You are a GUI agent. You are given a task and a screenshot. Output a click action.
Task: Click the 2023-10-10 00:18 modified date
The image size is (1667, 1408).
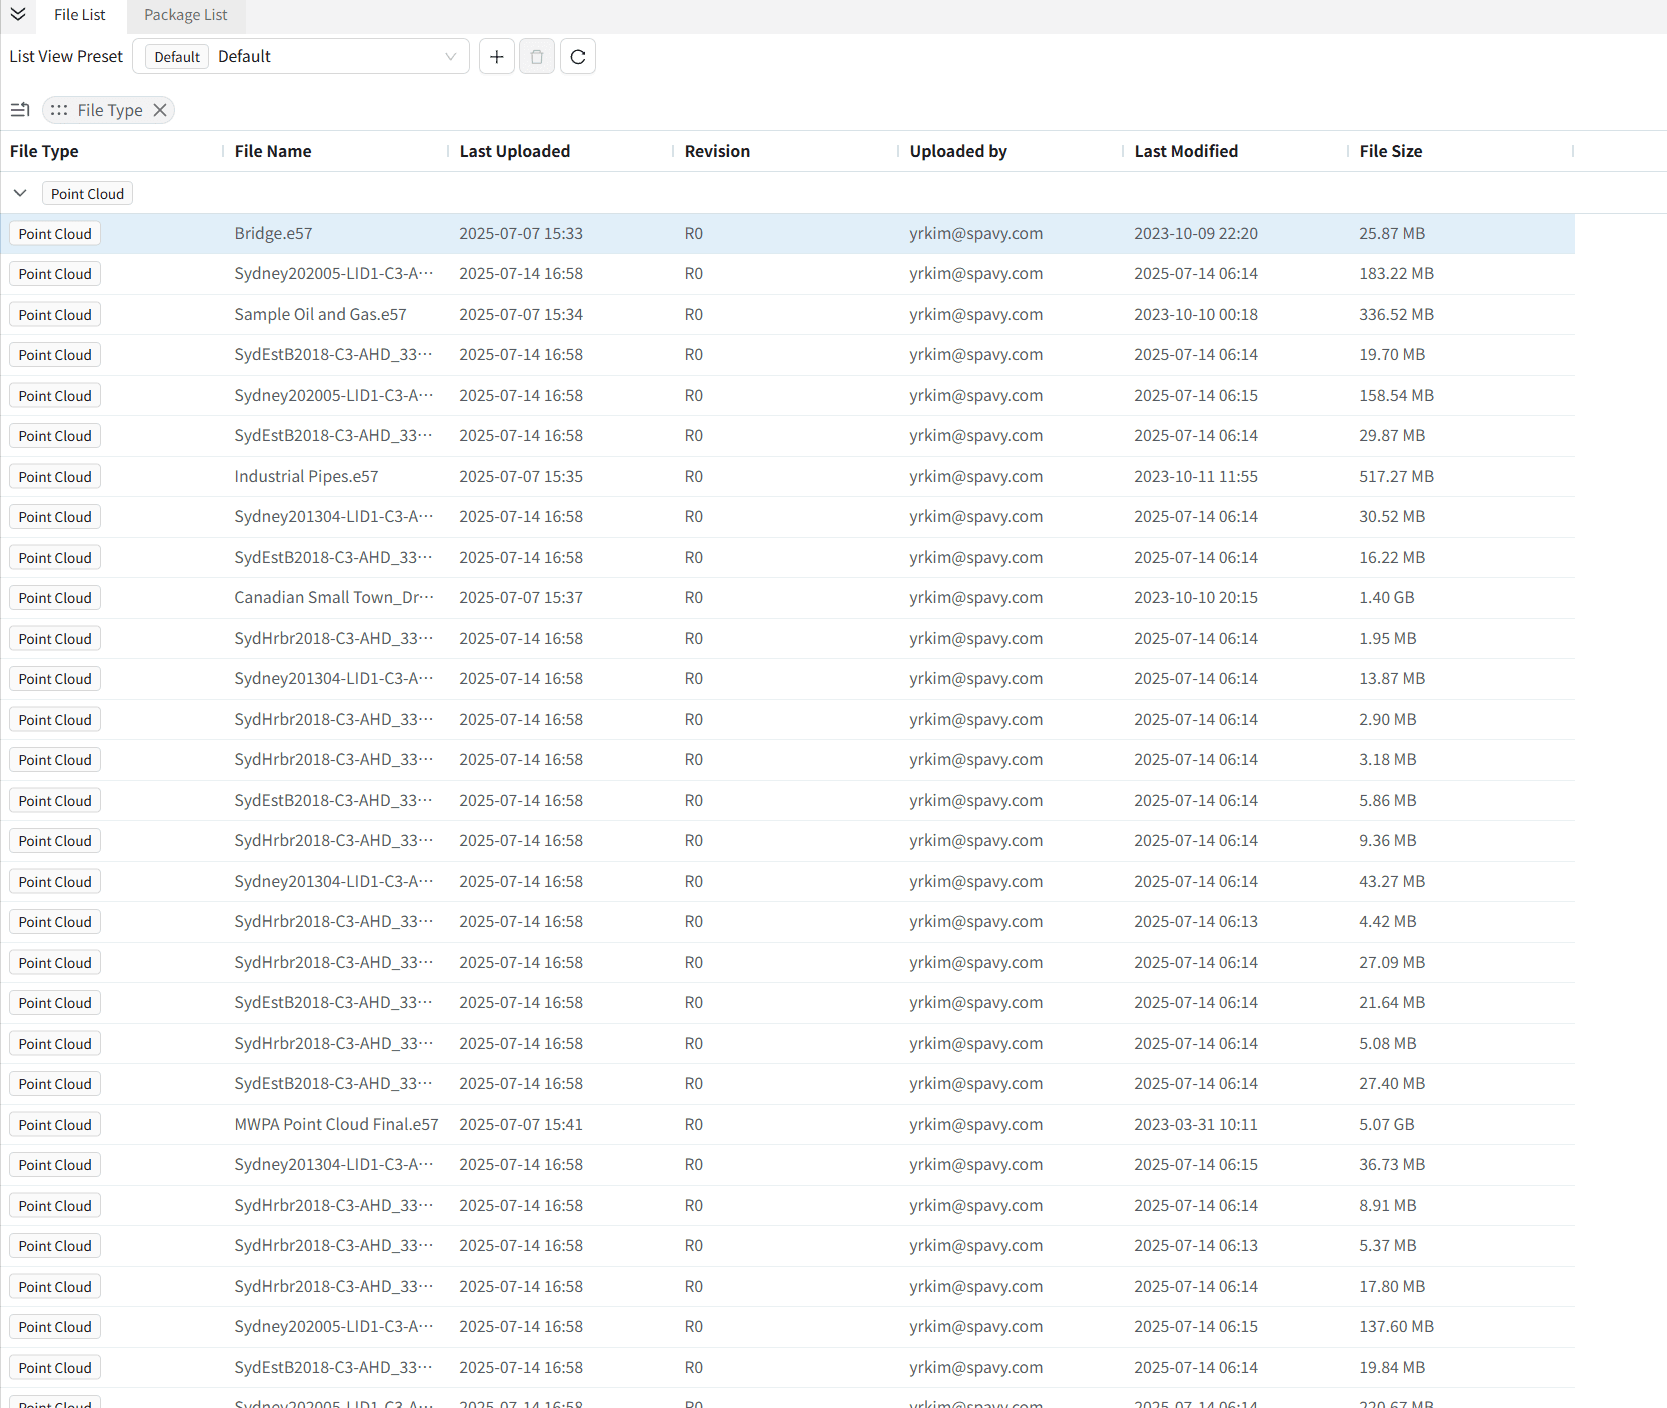pos(1196,314)
